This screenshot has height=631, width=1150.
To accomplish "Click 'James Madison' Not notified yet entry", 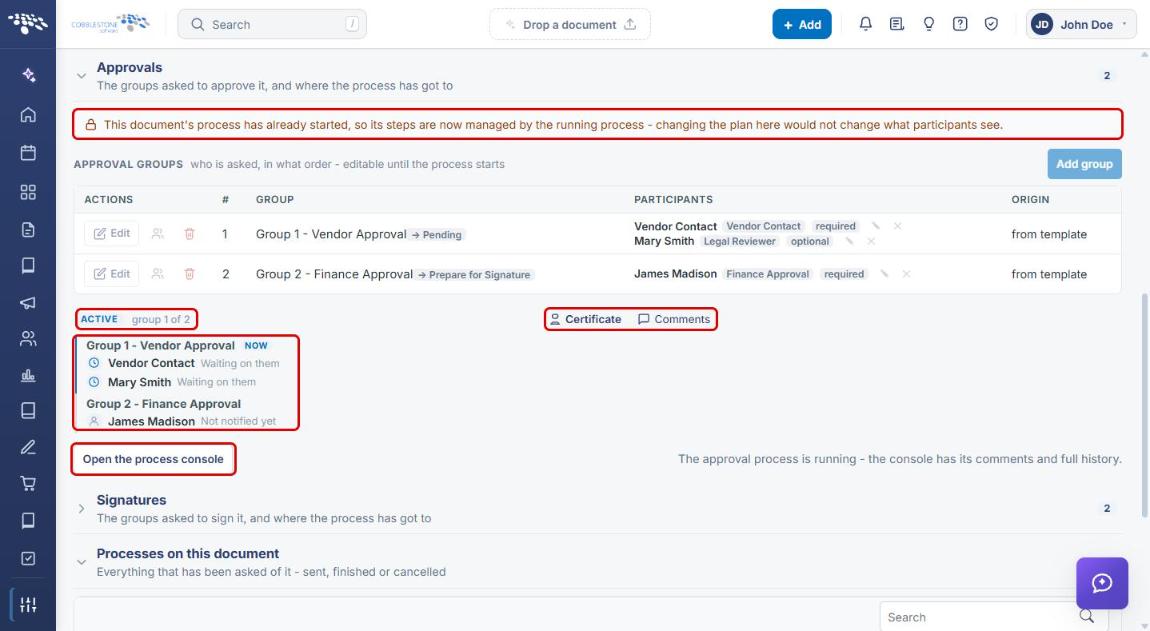I will pos(182,421).
